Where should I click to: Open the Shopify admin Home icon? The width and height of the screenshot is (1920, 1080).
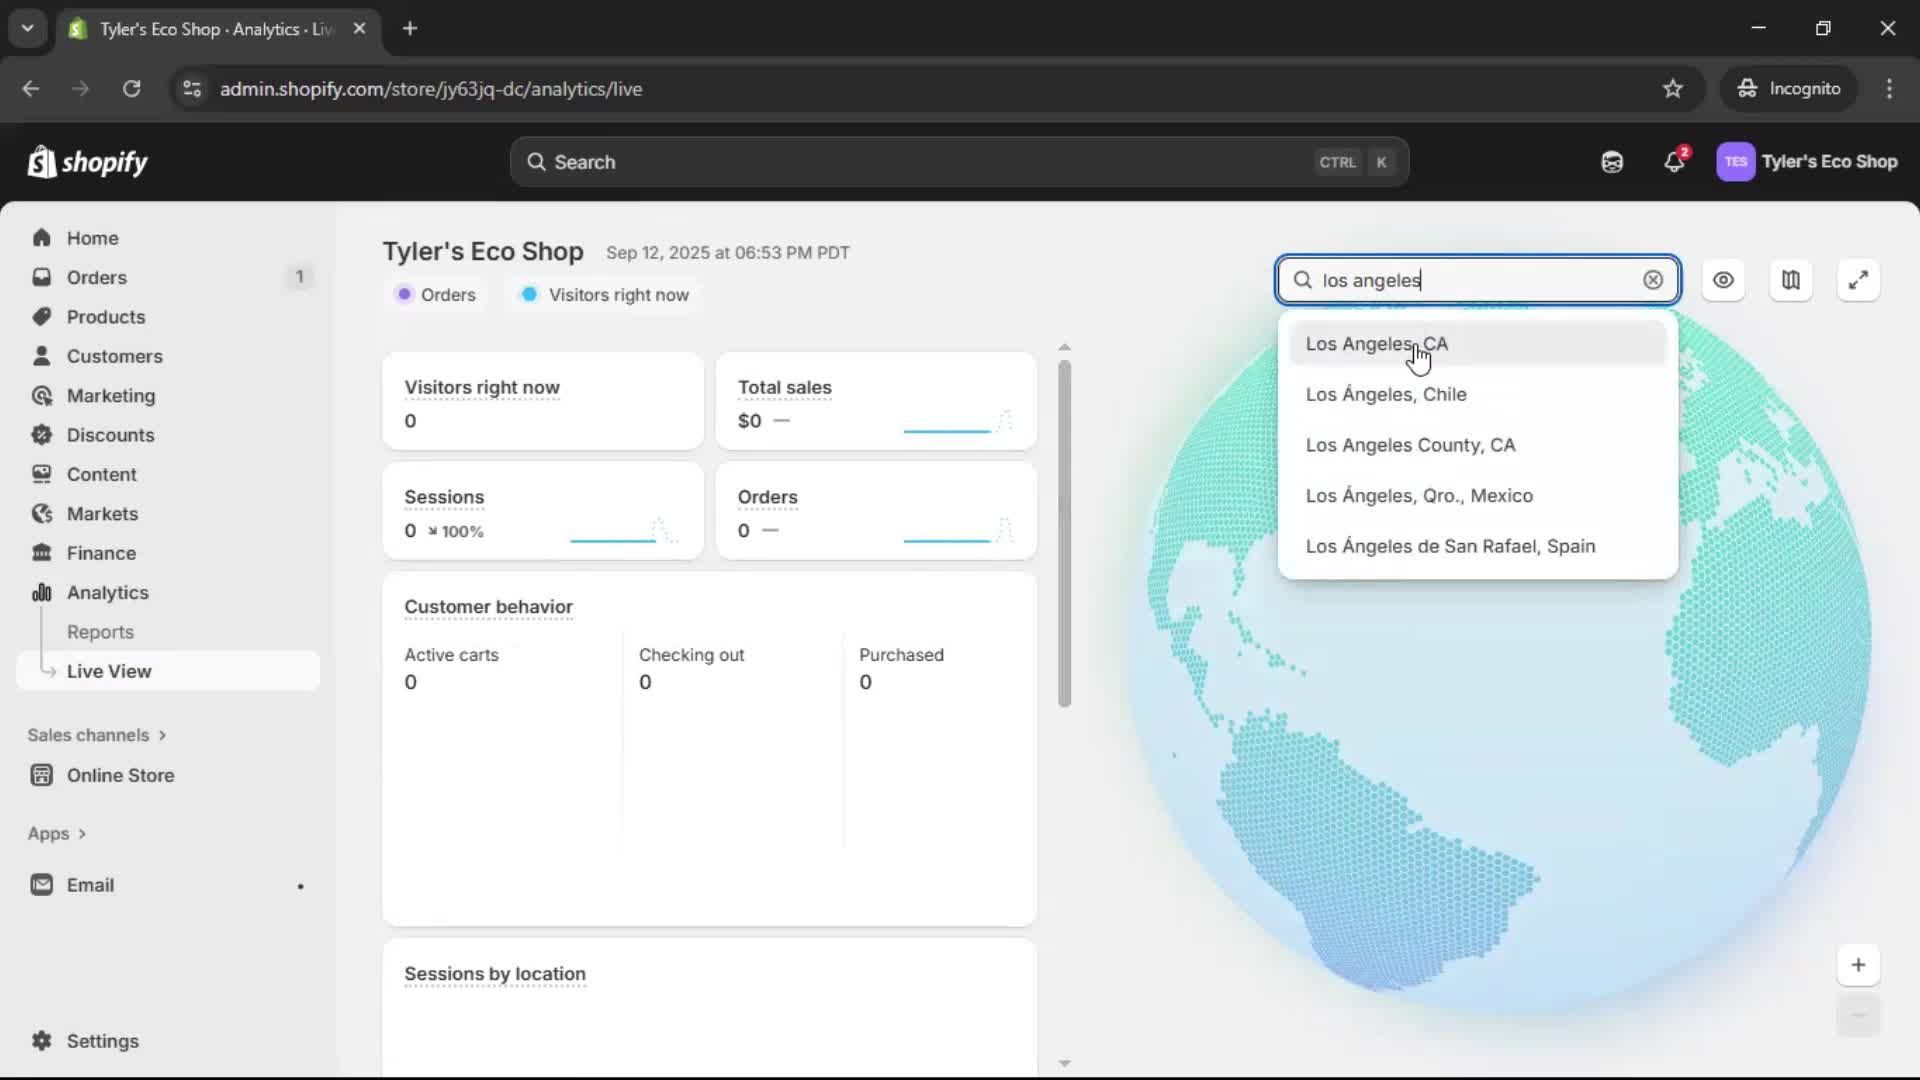(x=43, y=237)
